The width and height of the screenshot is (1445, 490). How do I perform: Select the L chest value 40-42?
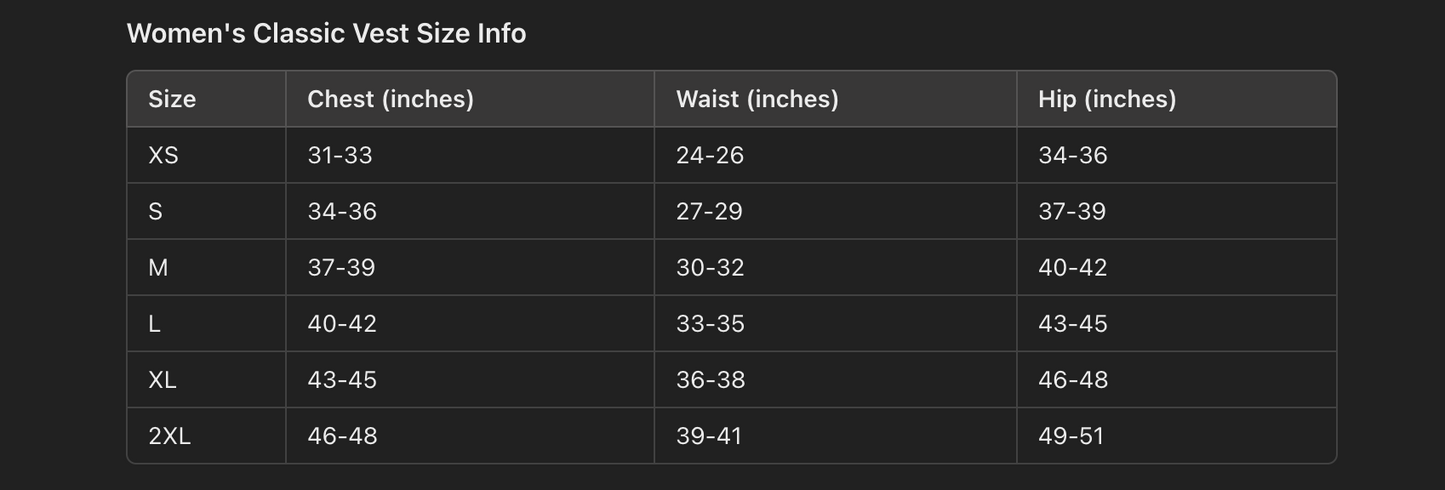(342, 323)
